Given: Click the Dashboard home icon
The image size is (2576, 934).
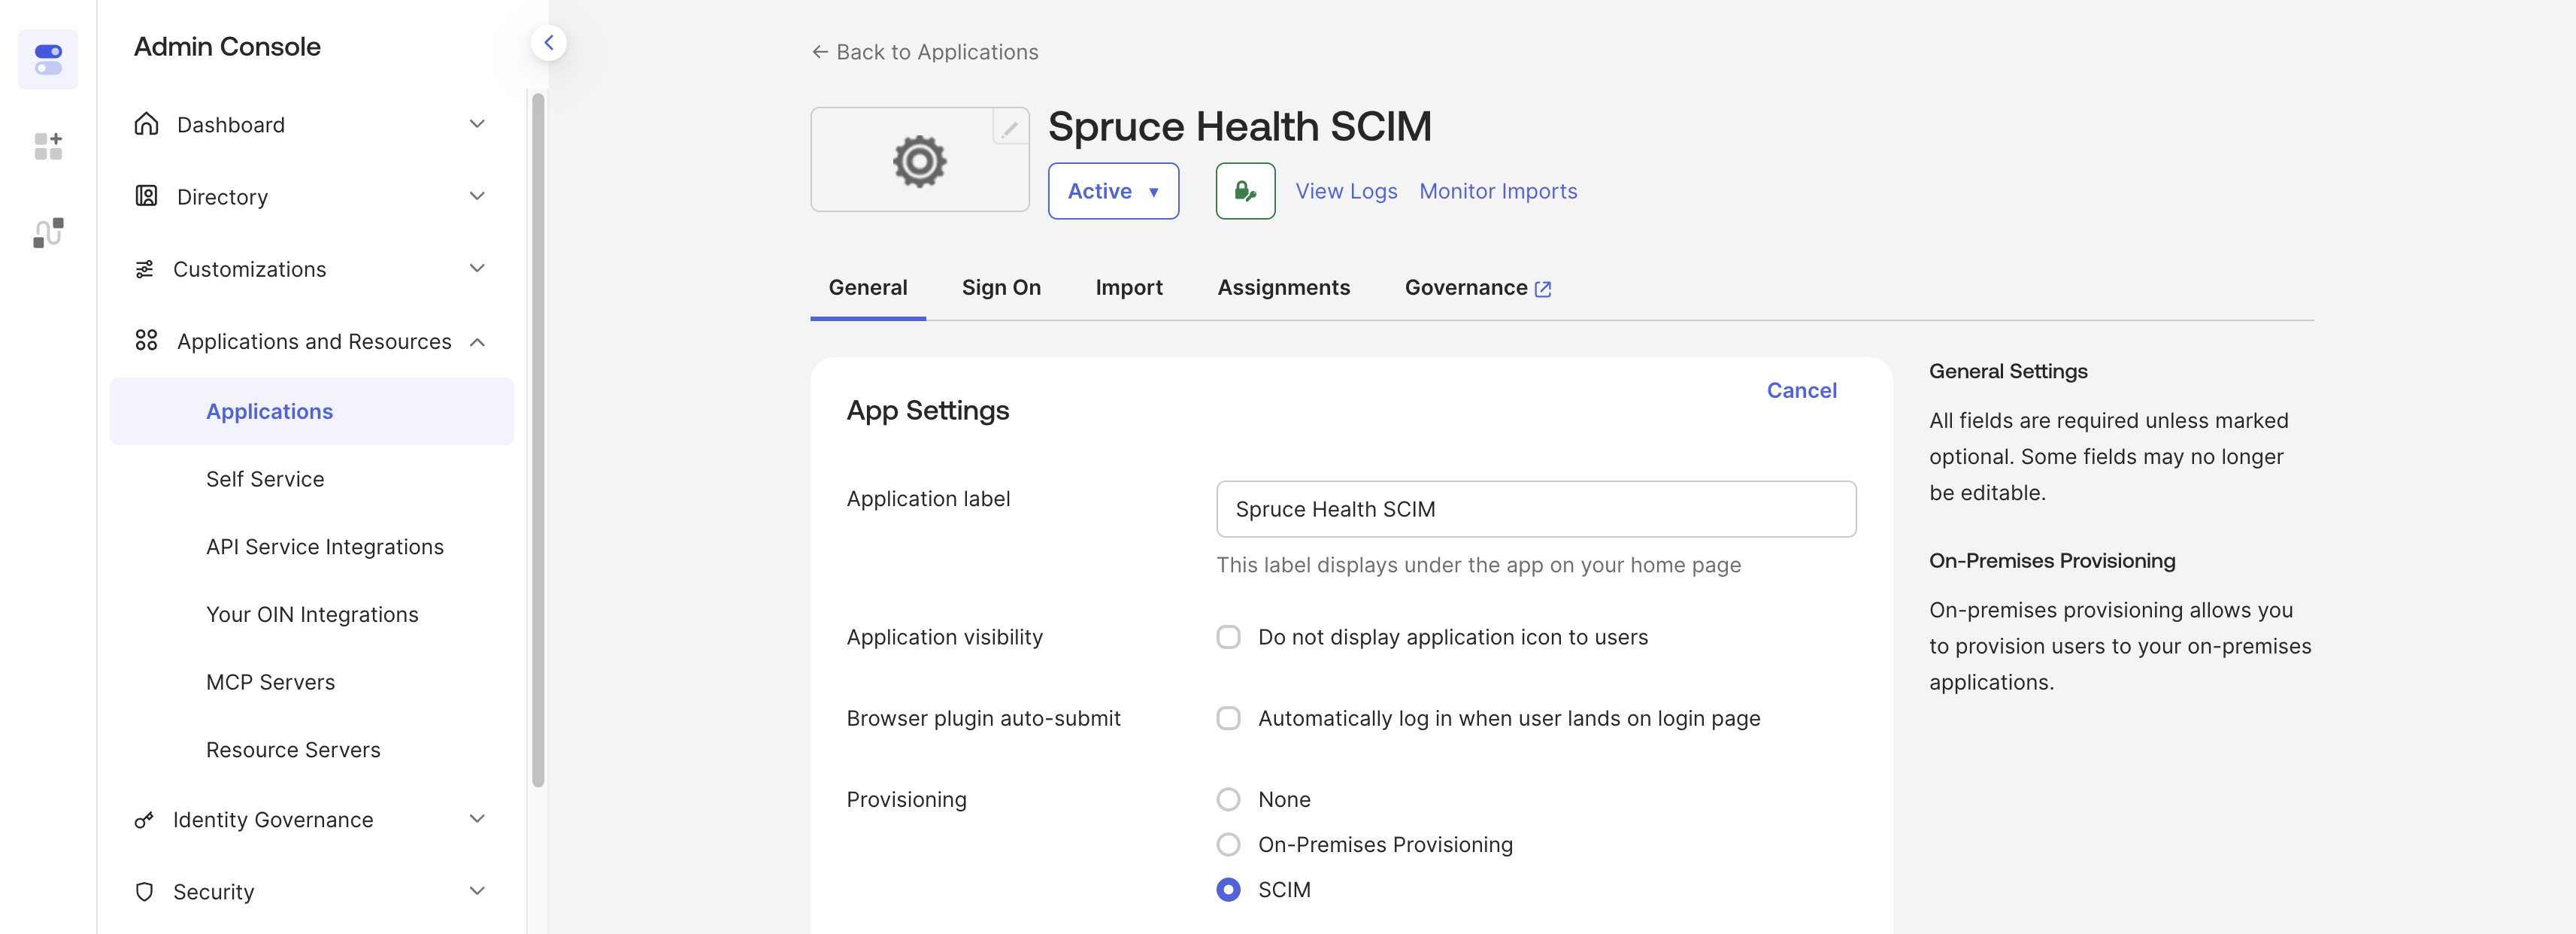Looking at the screenshot, I should point(146,124).
